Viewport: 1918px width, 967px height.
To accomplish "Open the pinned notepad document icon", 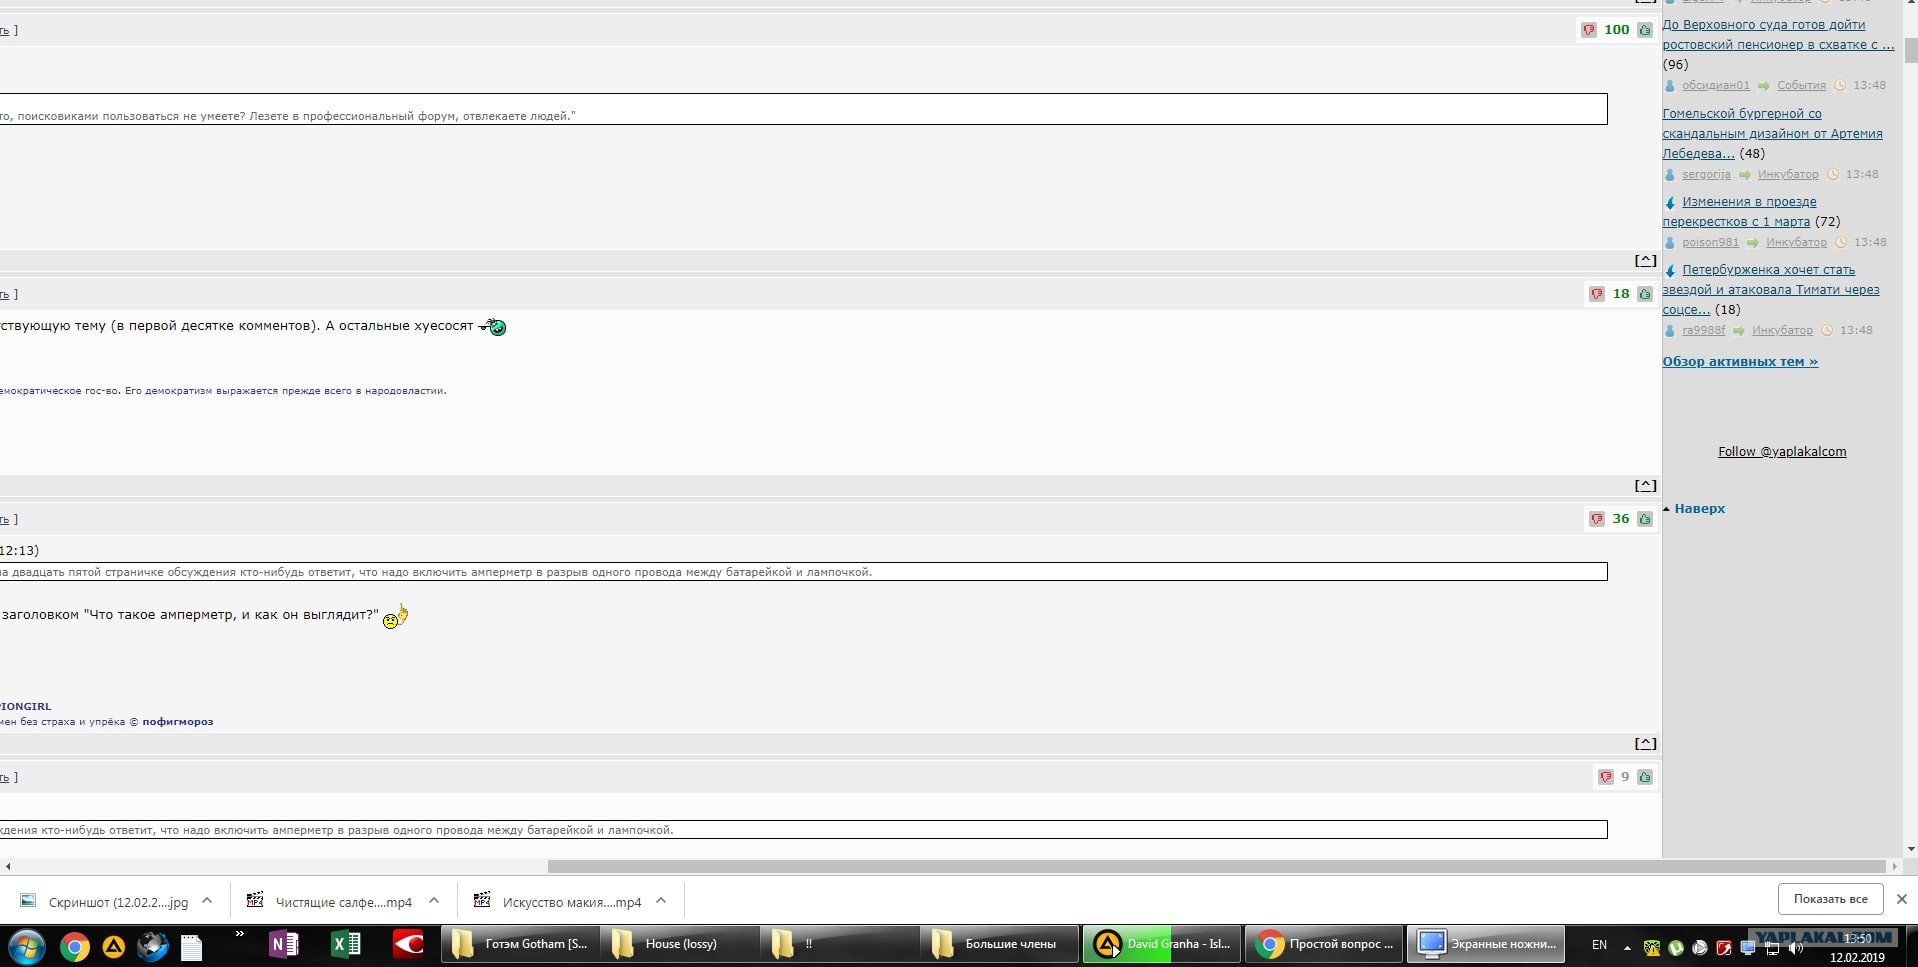I will [x=191, y=945].
